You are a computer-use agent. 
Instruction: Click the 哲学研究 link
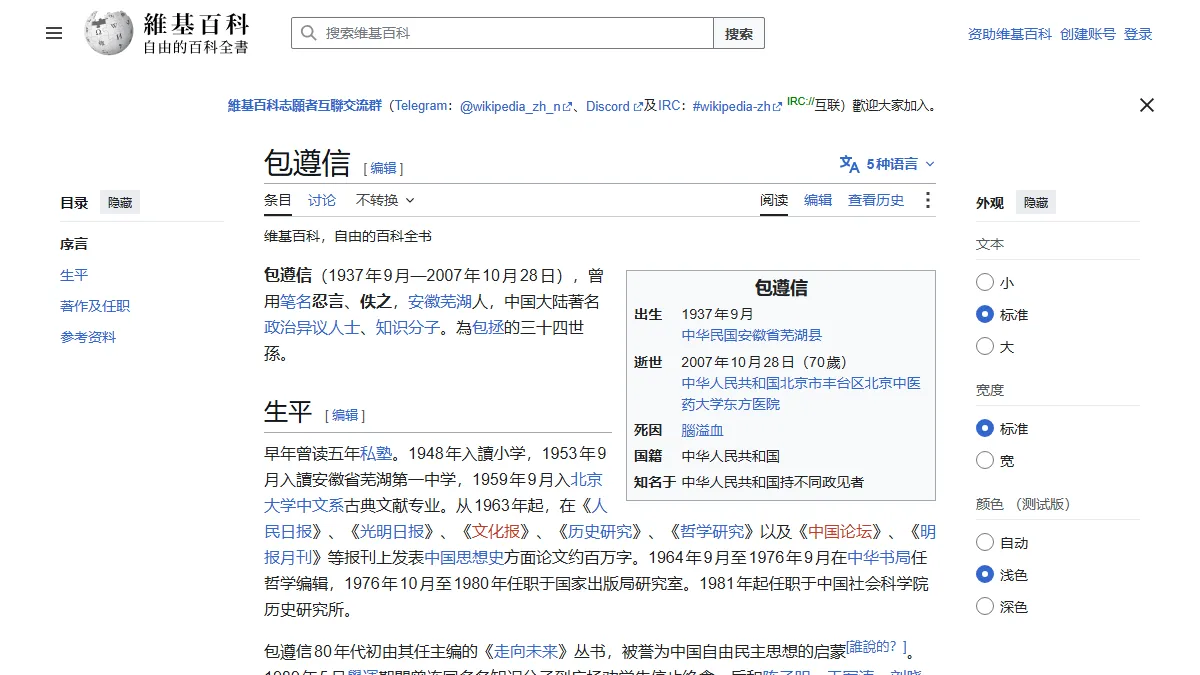pyautogui.click(x=712, y=531)
